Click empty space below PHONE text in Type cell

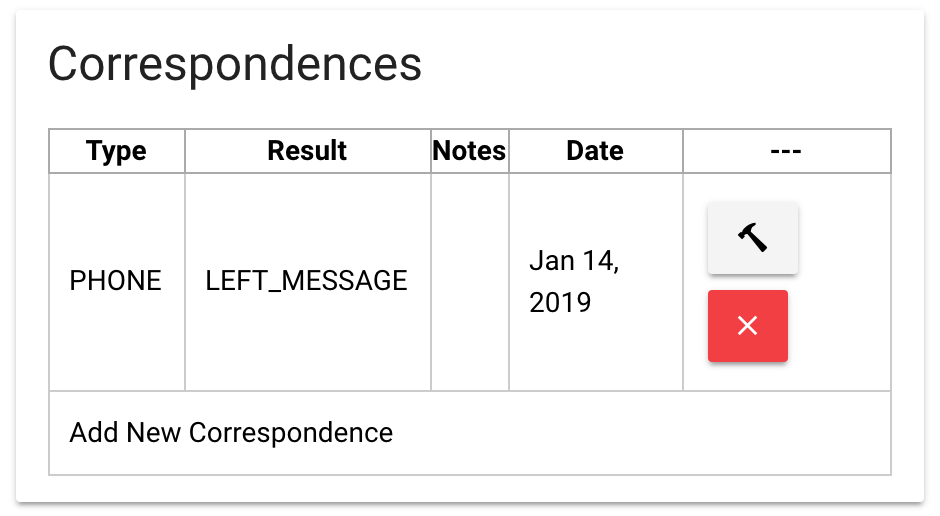[115, 345]
